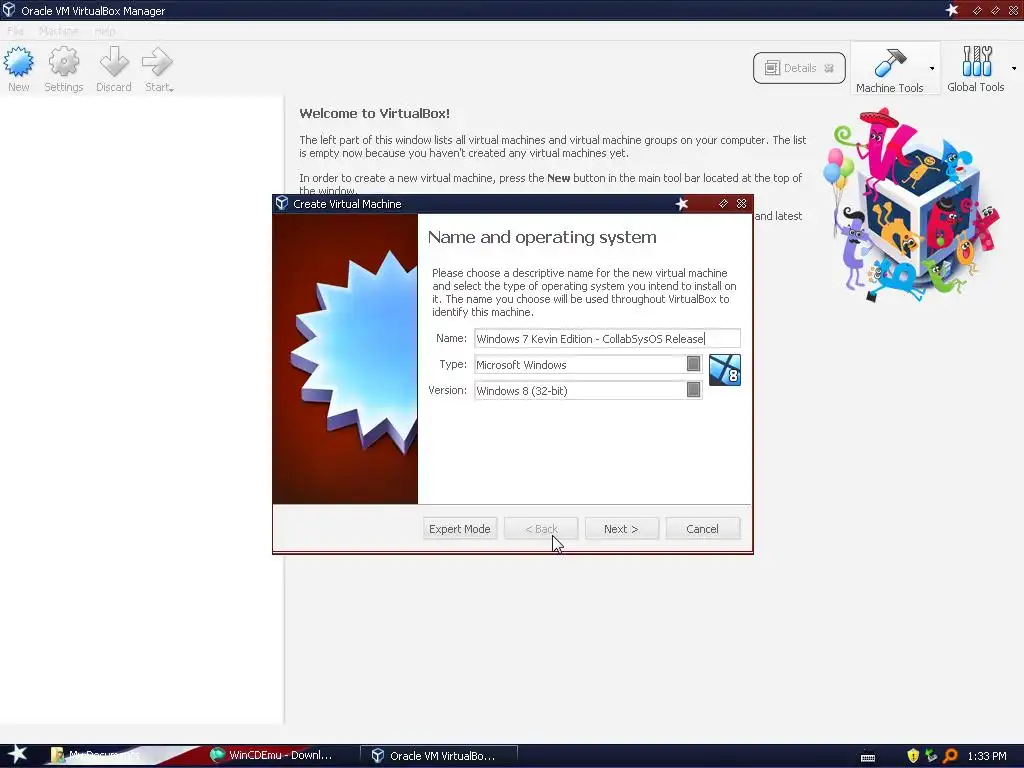
Task: Open the Version dropdown Windows 8 (32-bit)
Action: (588, 391)
